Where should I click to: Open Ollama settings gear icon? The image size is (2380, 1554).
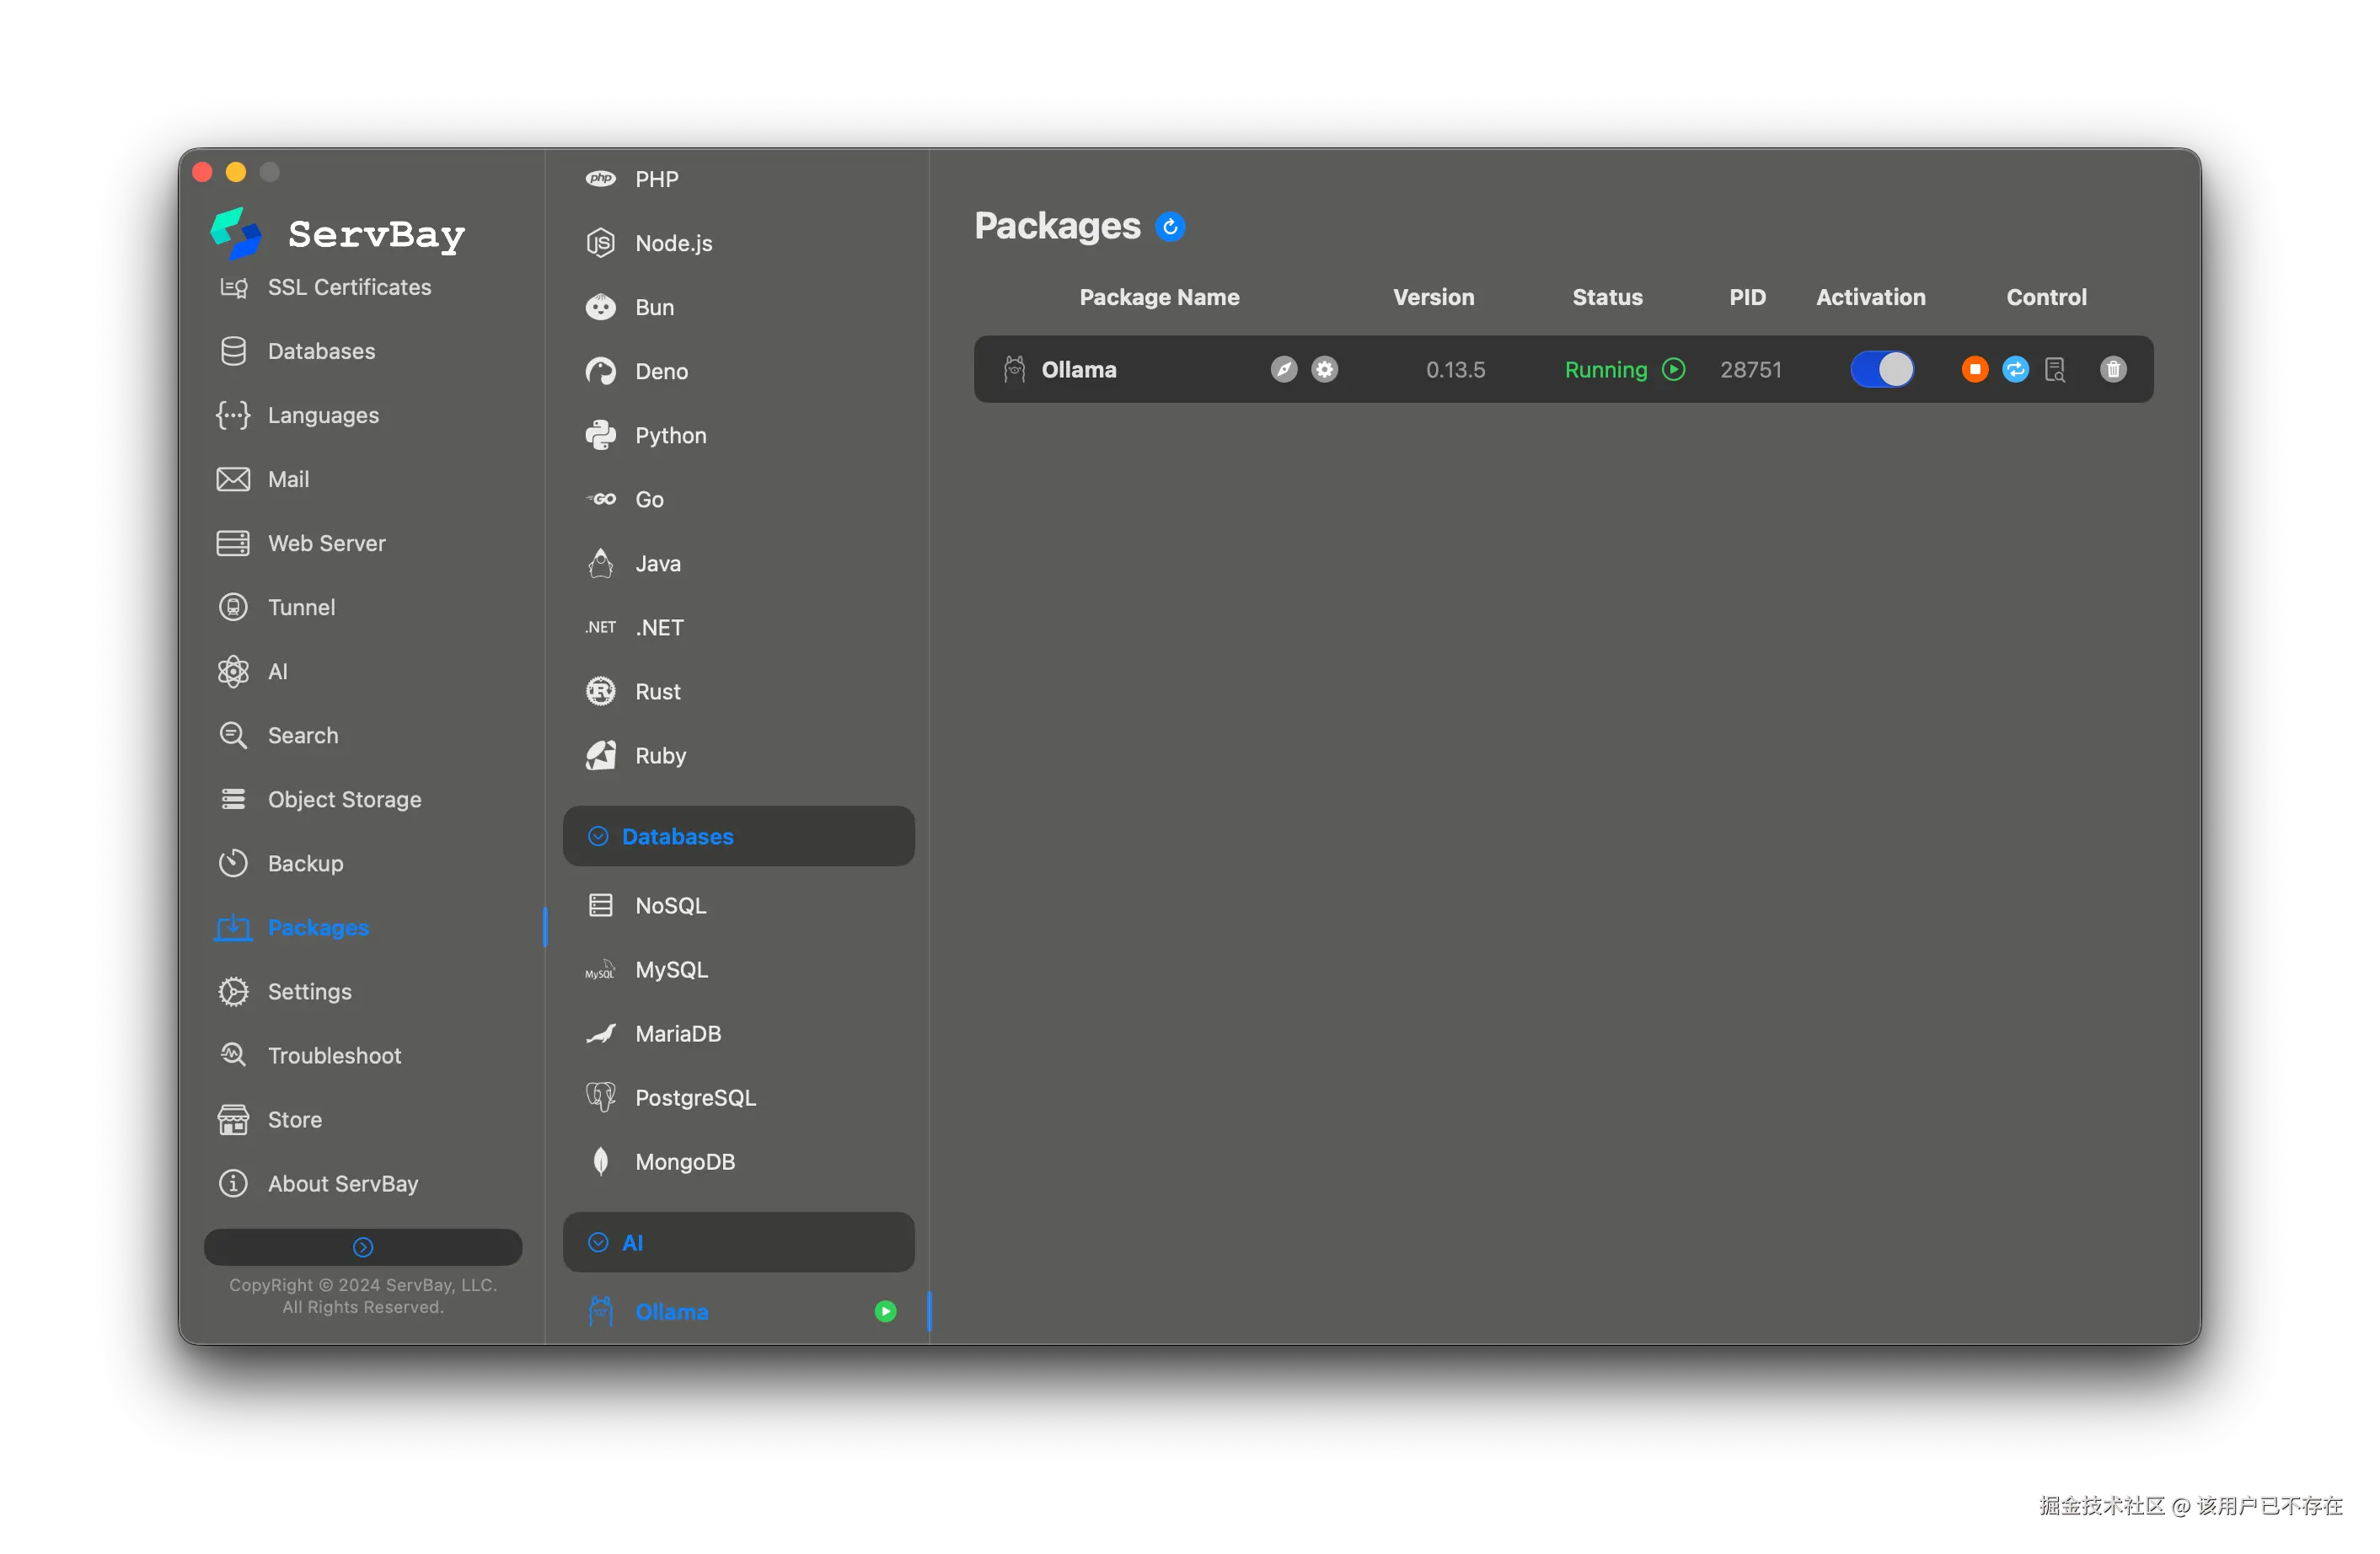pos(1324,370)
